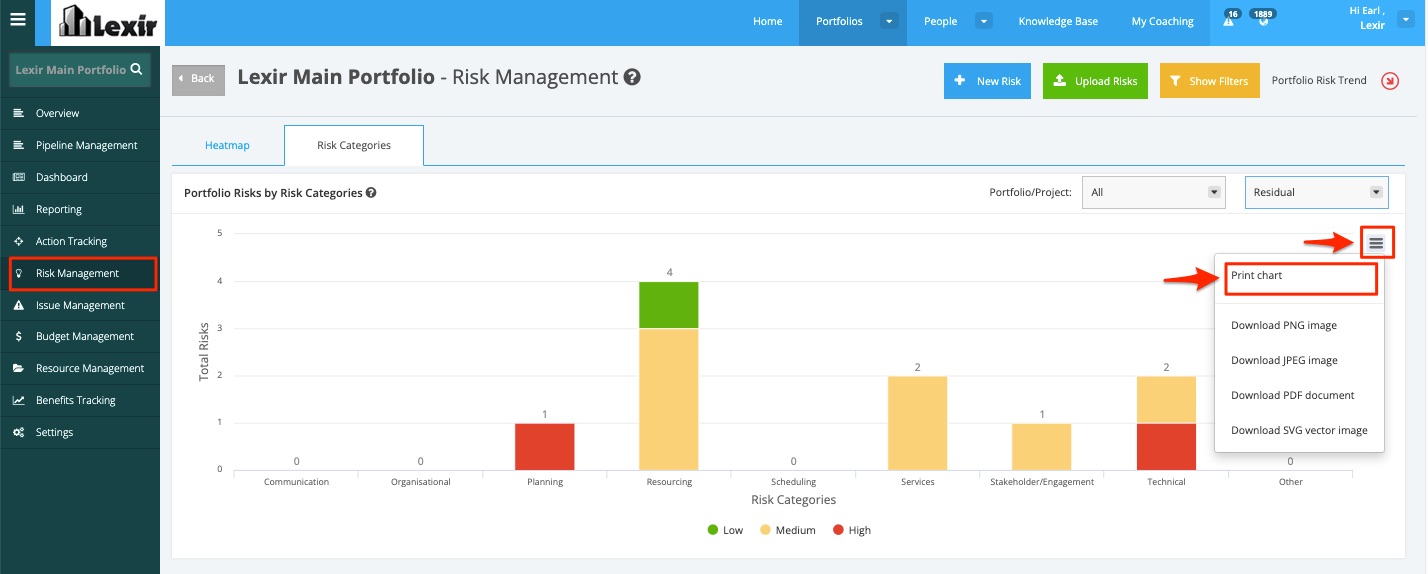1428x574 pixels.
Task: Click the 'Other' axis label
Action: 1291,482
